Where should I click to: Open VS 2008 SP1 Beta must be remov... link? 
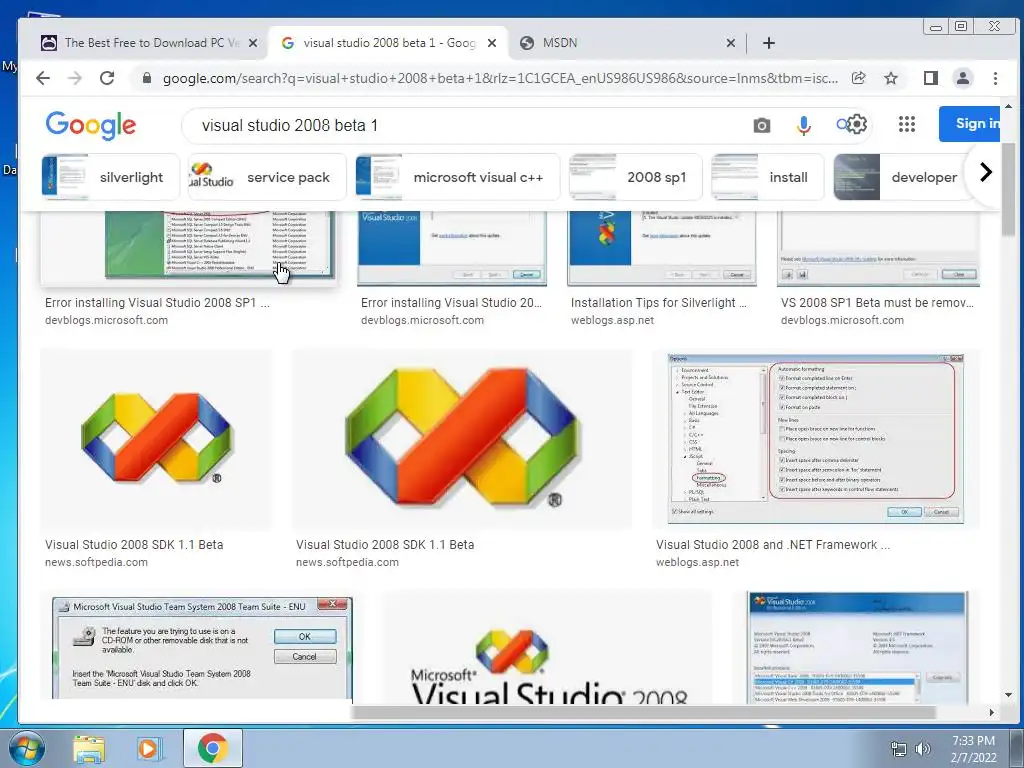(877, 303)
